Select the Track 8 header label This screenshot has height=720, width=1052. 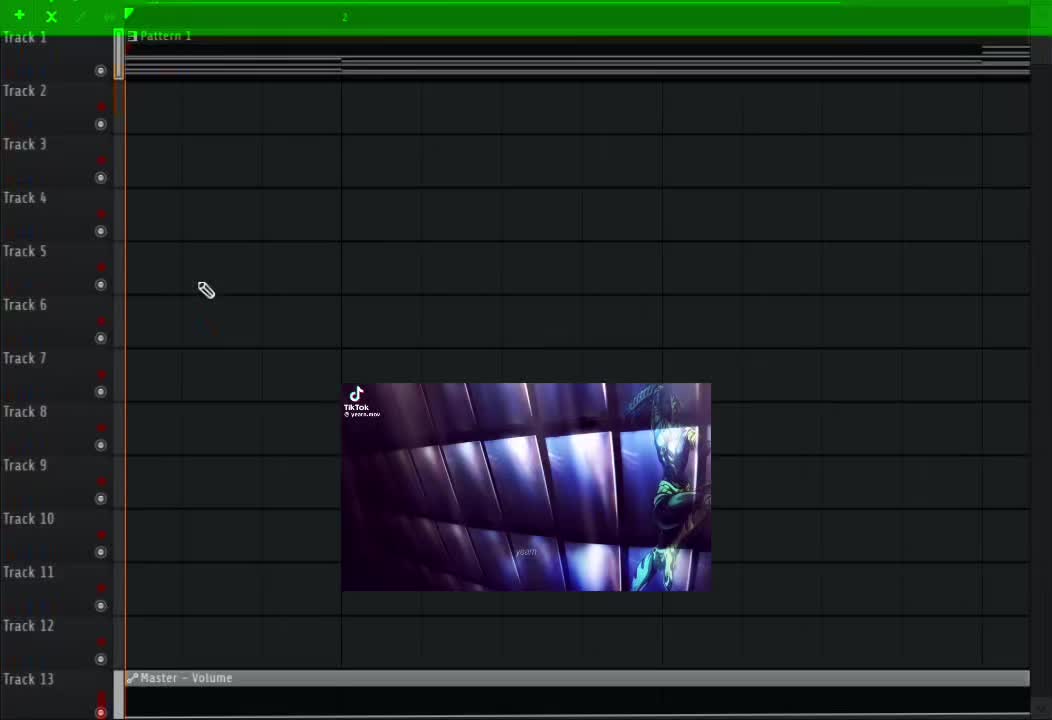click(25, 411)
